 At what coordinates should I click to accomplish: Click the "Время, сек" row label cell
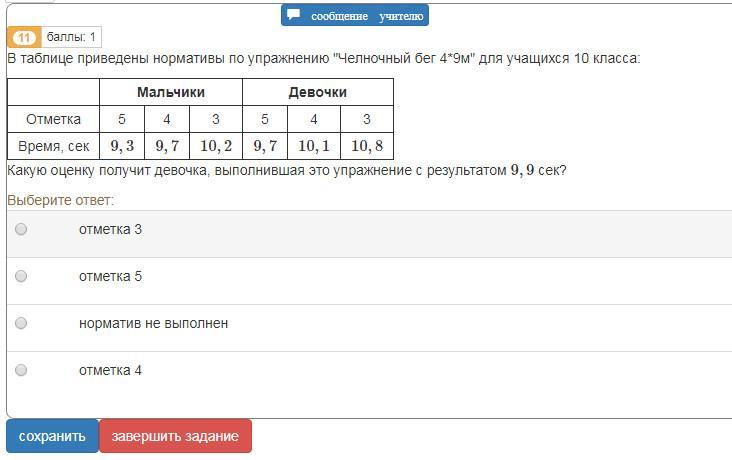click(53, 146)
